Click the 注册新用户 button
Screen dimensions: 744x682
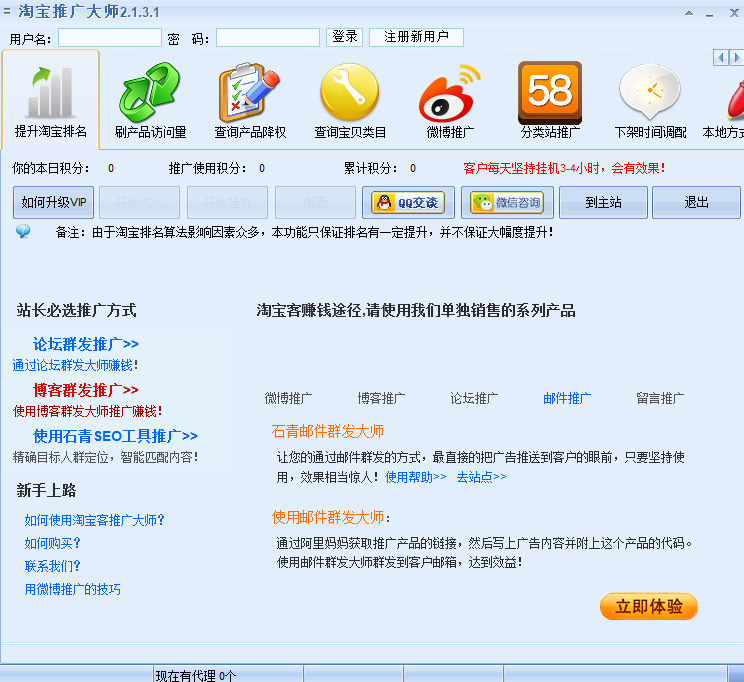pos(416,37)
